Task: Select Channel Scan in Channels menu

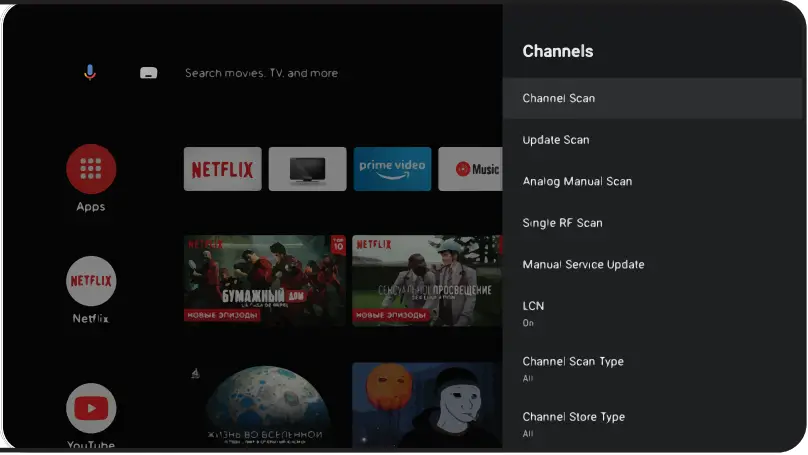Action: point(653,98)
